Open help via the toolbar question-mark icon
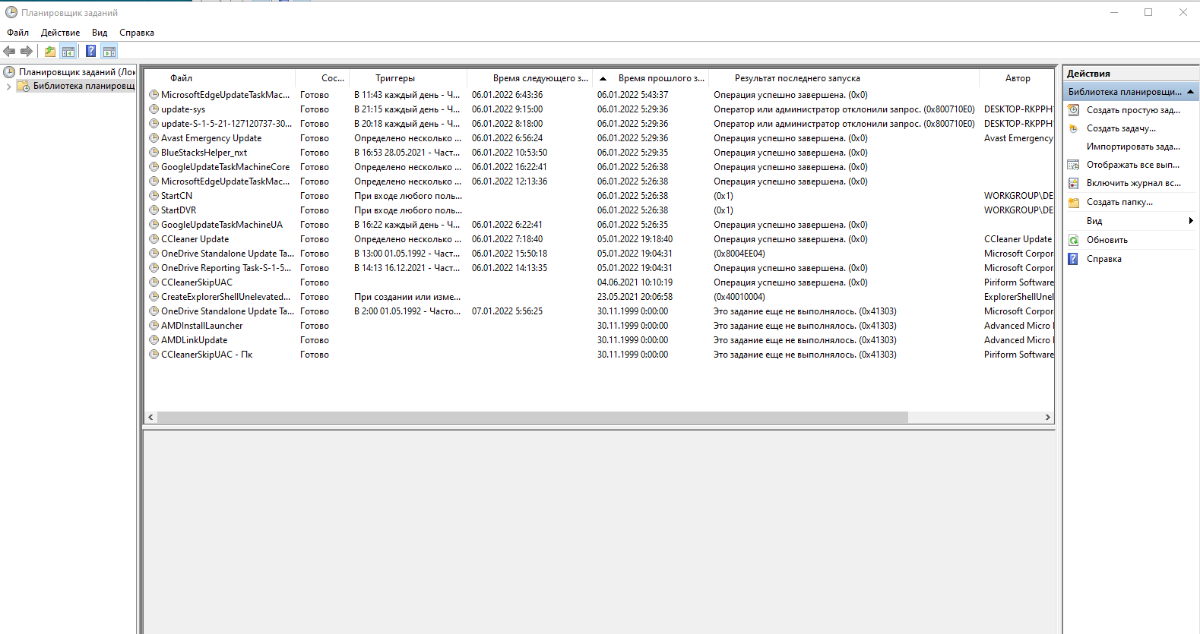 (x=91, y=51)
